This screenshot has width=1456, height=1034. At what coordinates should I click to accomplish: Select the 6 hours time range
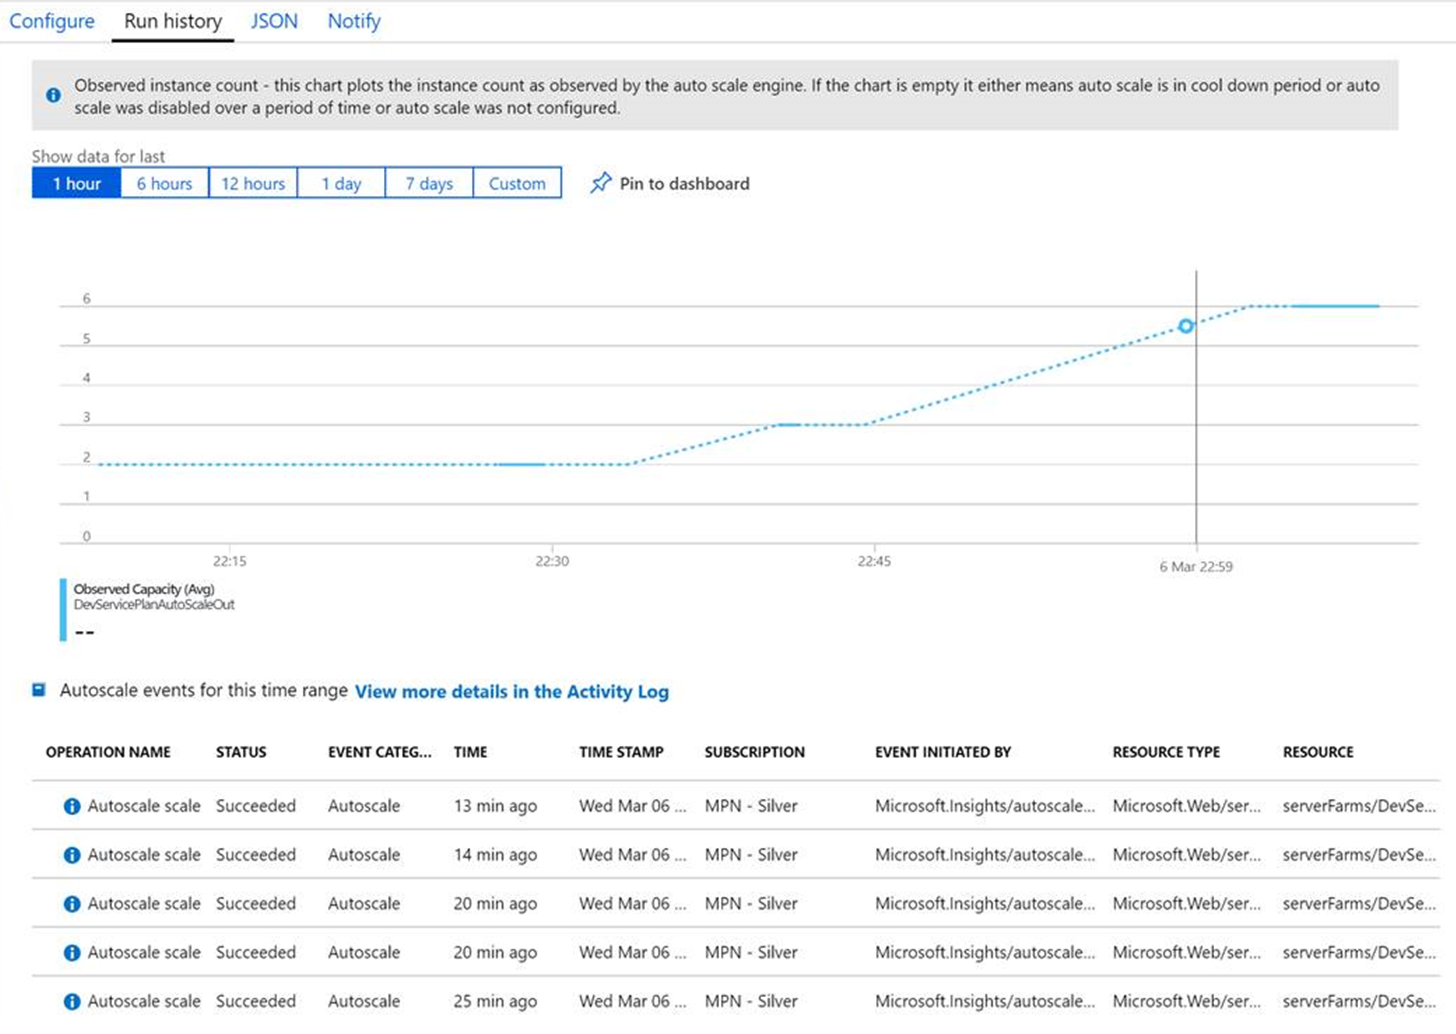tap(164, 183)
